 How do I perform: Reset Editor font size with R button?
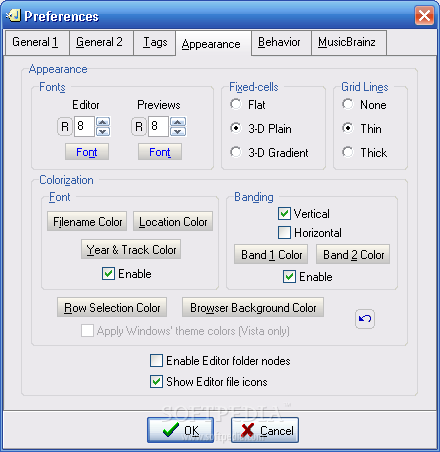[x=65, y=127]
